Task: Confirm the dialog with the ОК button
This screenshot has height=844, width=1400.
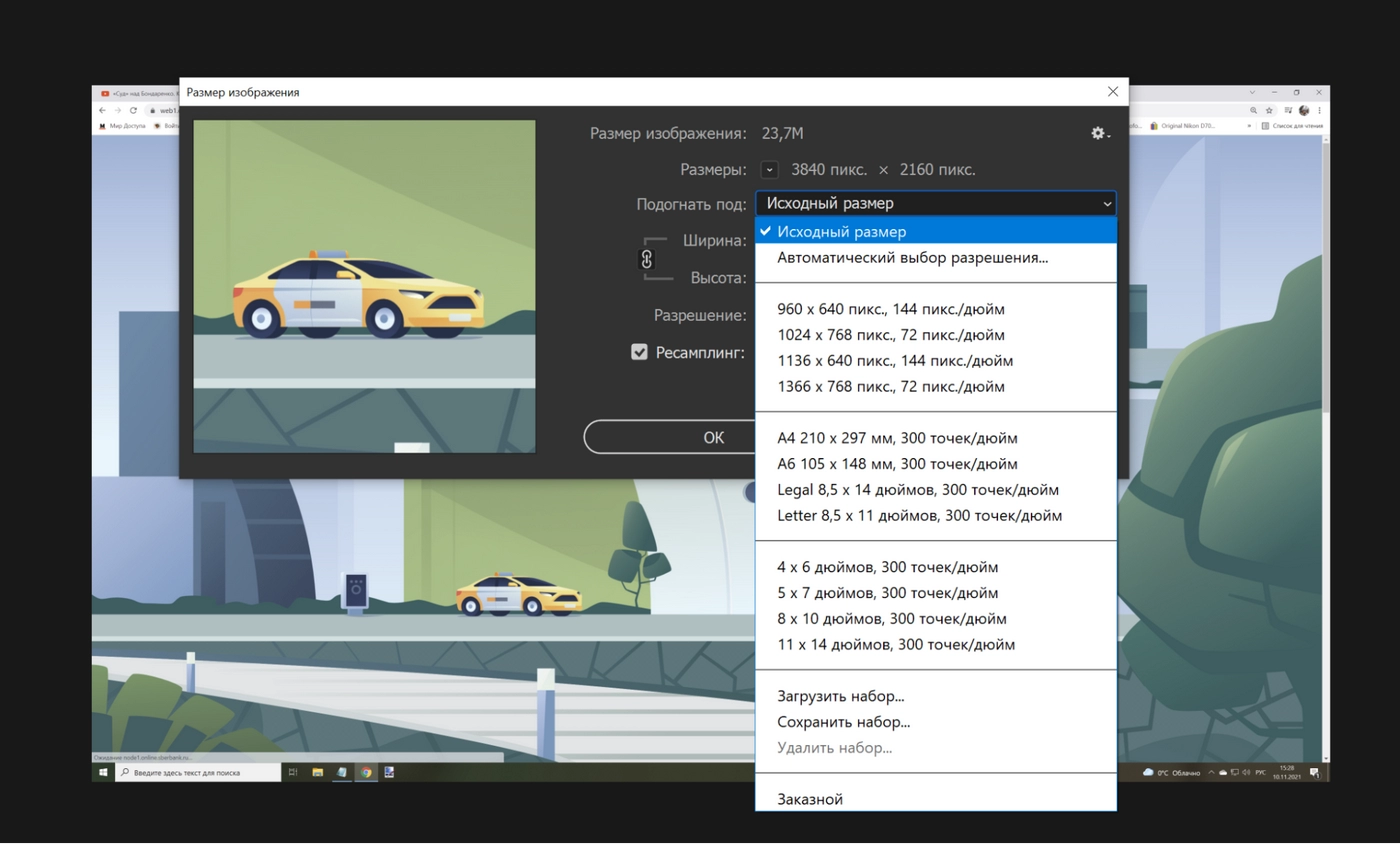Action: pyautogui.click(x=669, y=437)
